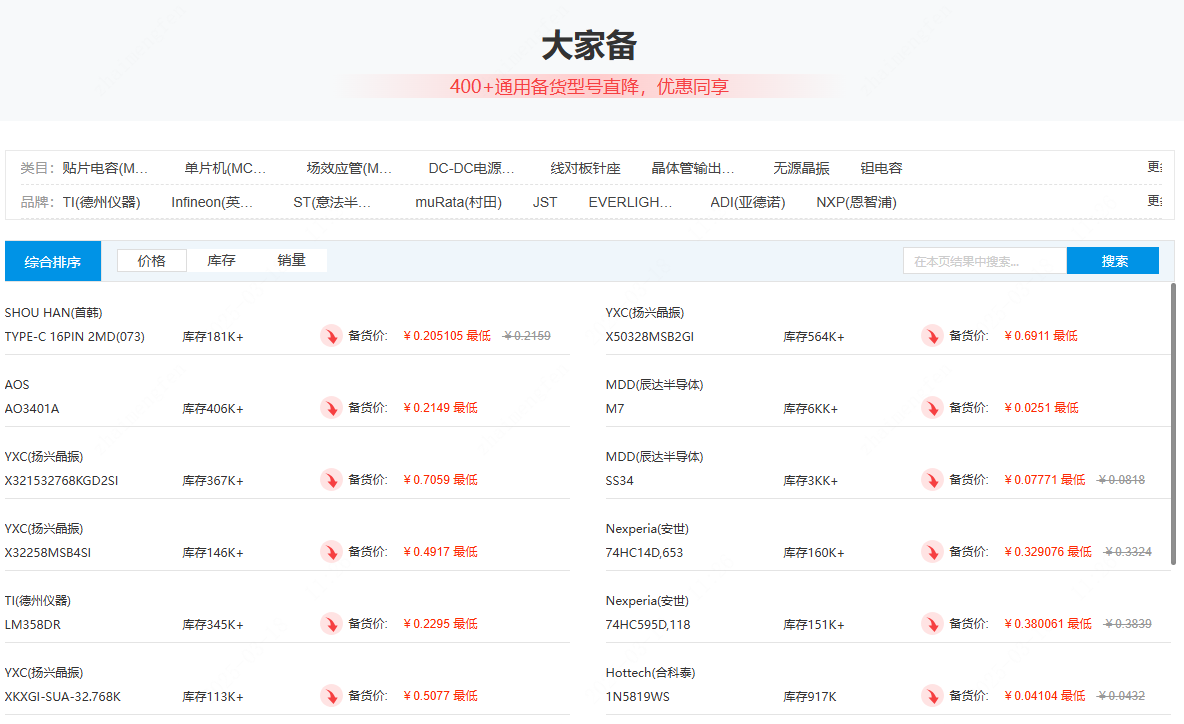Click the price-drop arrow icon beside AO3401A
The height and width of the screenshot is (724, 1184).
pyautogui.click(x=331, y=408)
